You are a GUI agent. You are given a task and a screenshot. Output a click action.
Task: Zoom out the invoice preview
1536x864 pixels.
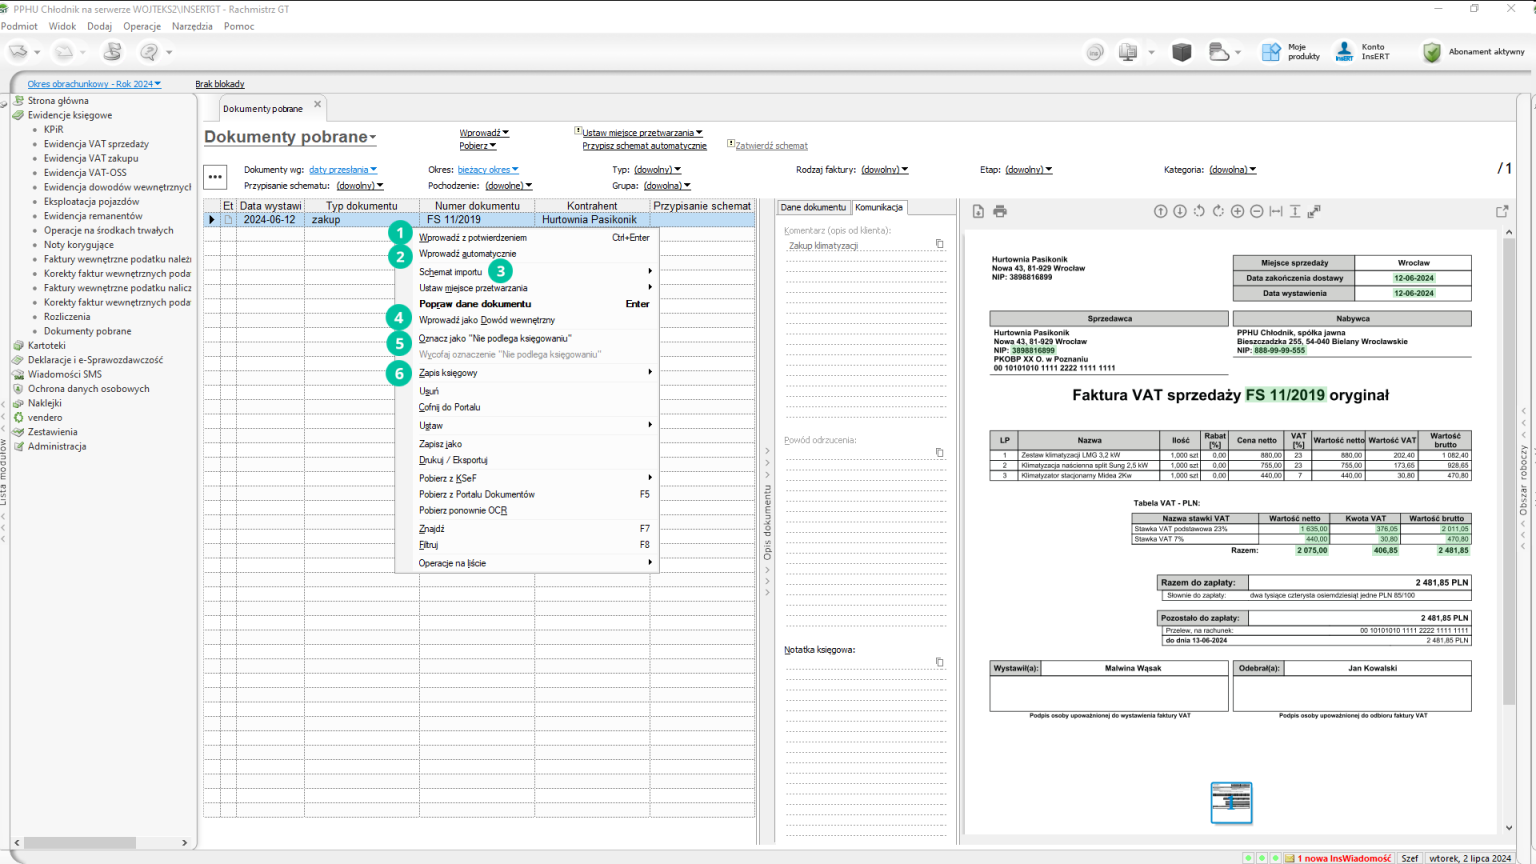point(1256,211)
